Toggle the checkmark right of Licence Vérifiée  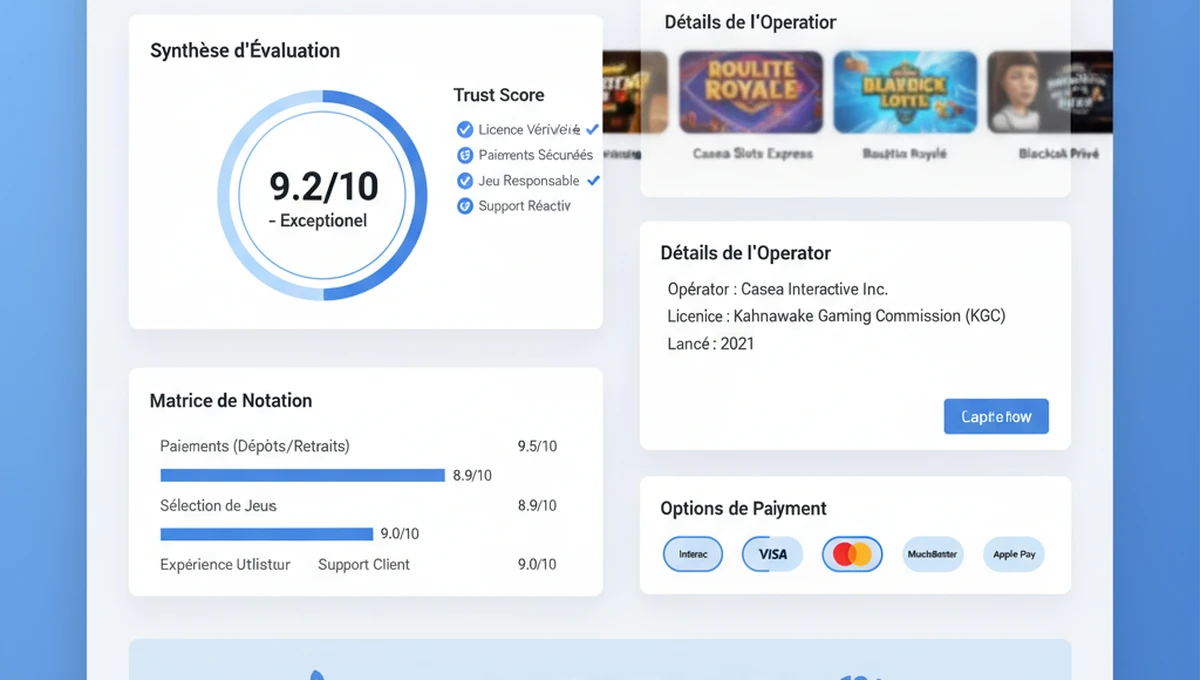592,129
